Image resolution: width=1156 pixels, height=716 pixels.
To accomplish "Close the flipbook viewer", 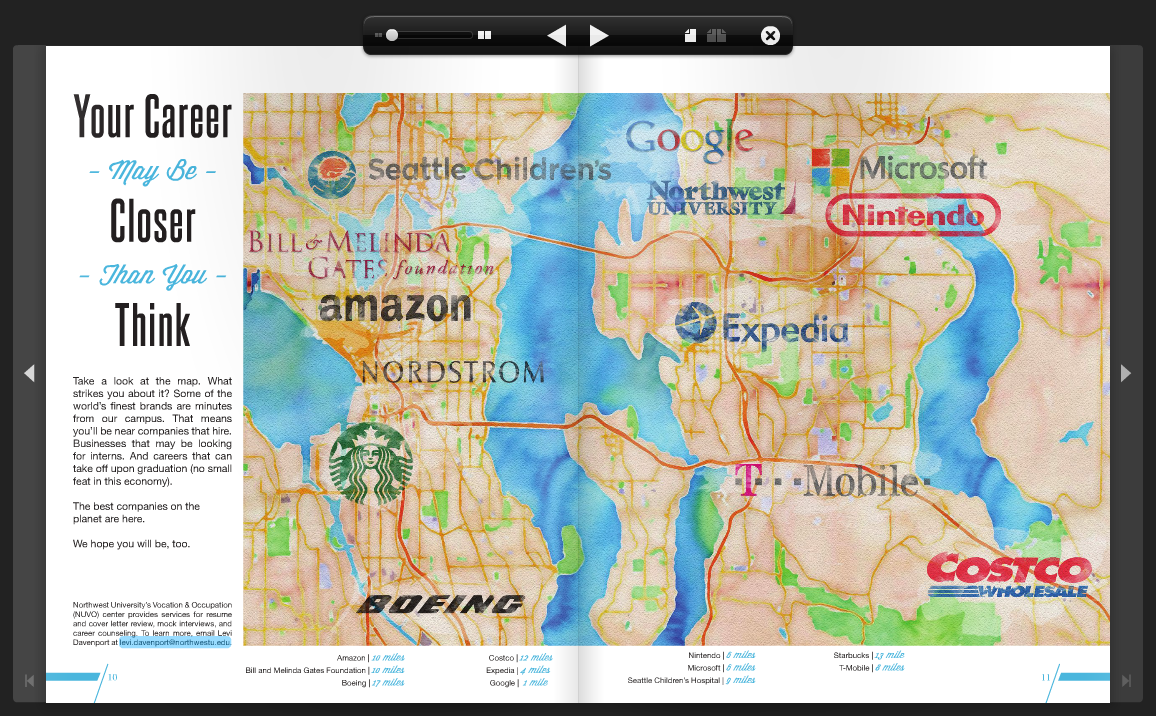I will 770,34.
